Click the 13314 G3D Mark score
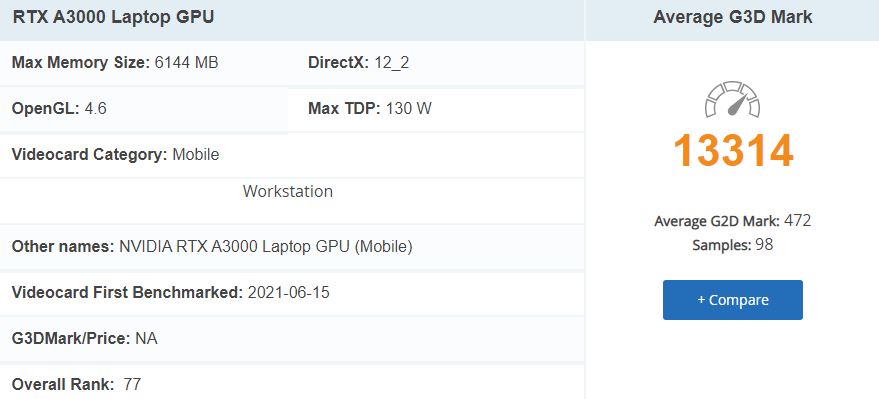 (x=733, y=150)
